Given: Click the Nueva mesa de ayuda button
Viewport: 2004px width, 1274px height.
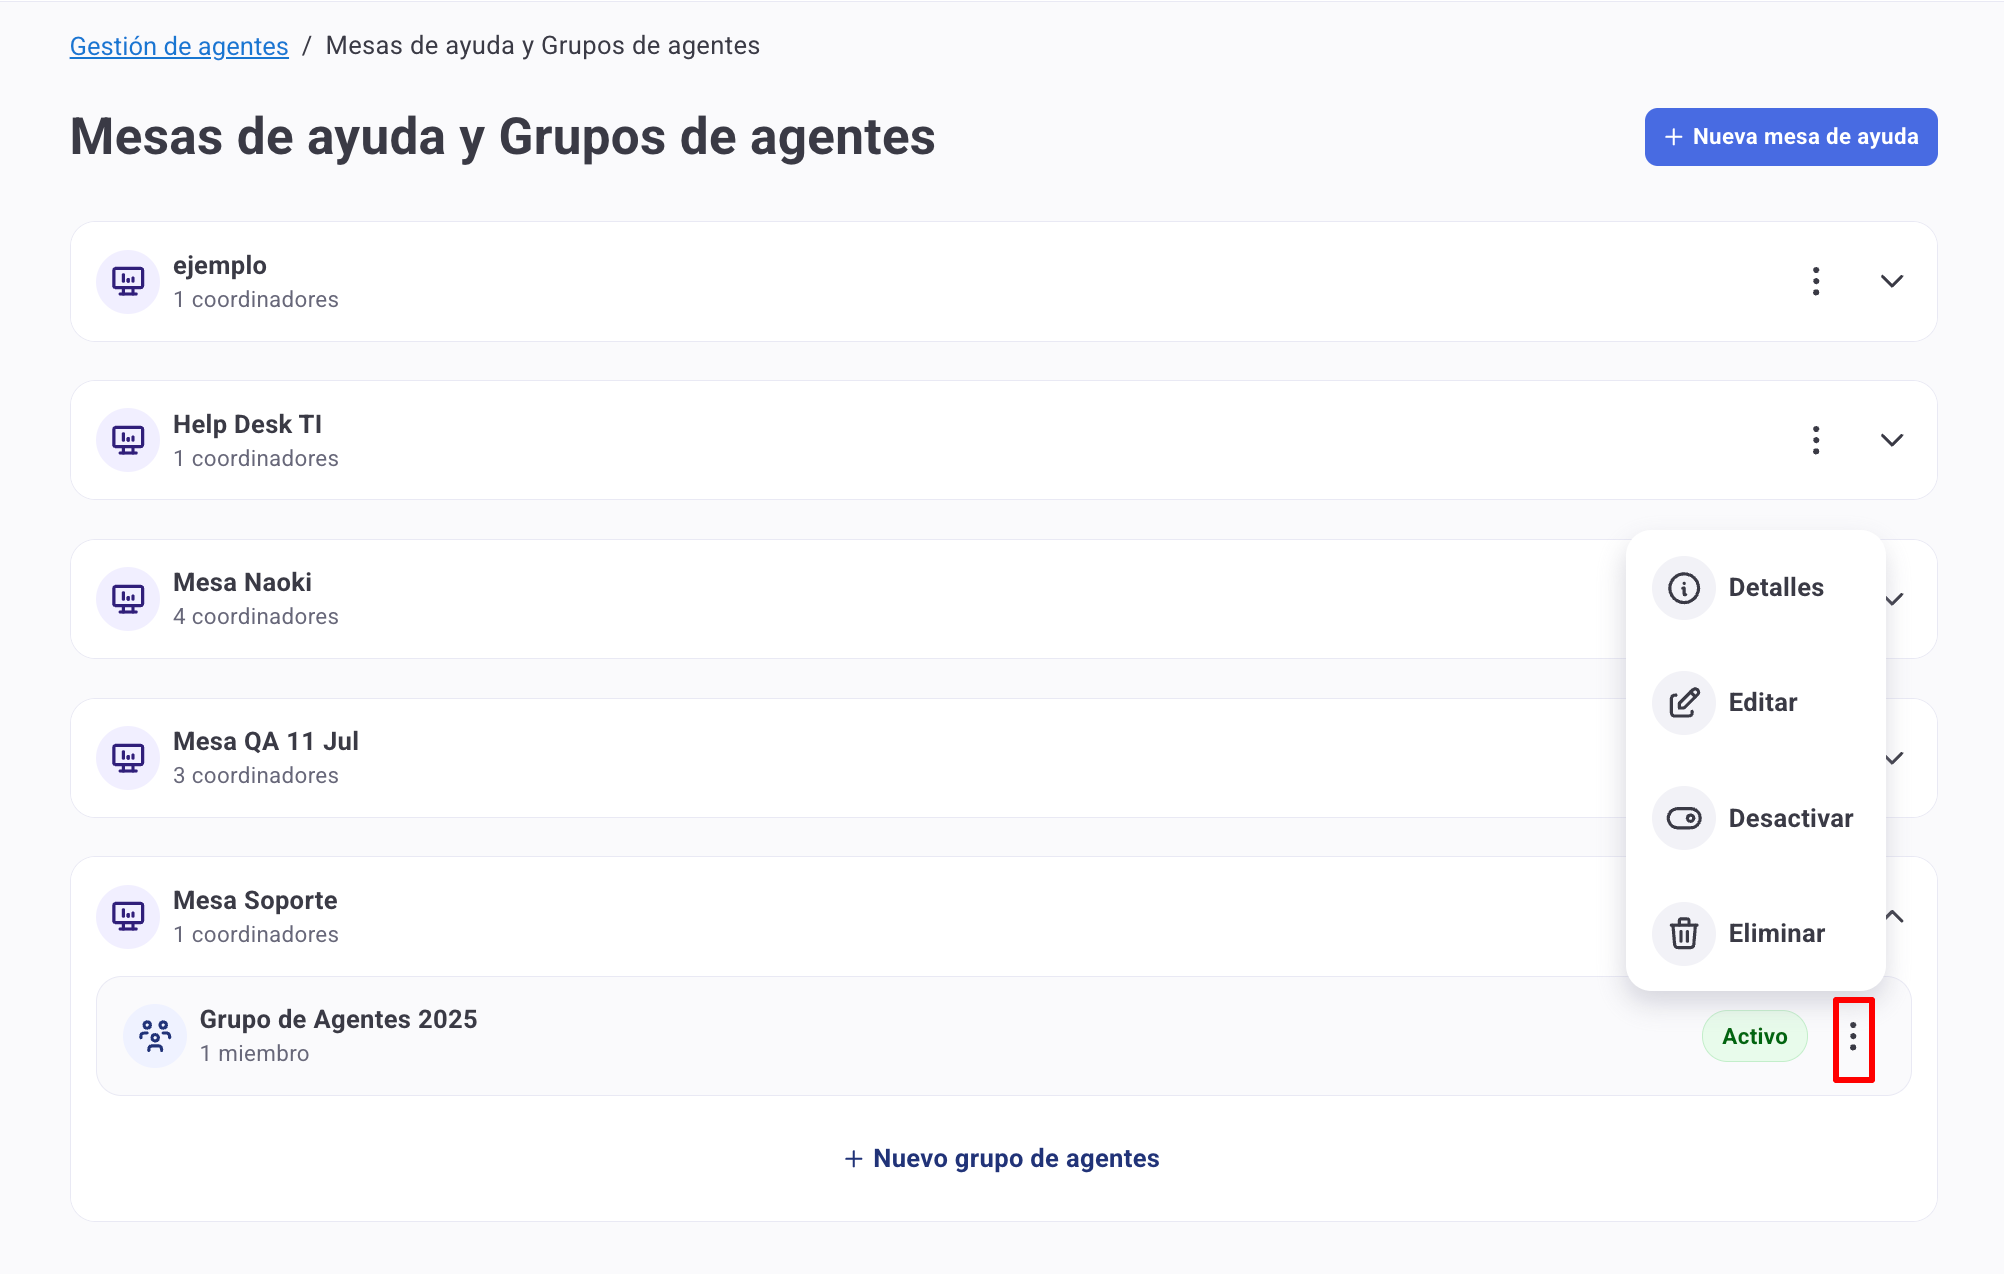Looking at the screenshot, I should point(1790,137).
